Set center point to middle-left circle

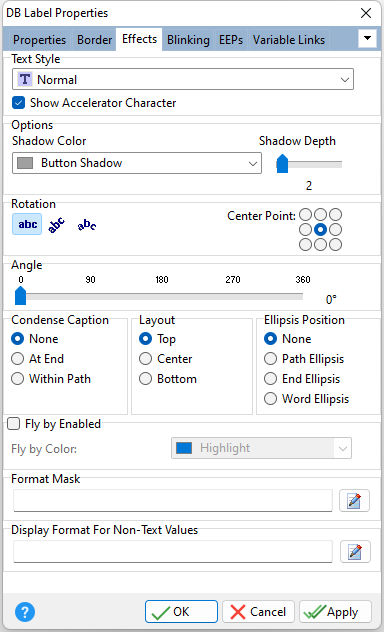point(305,229)
